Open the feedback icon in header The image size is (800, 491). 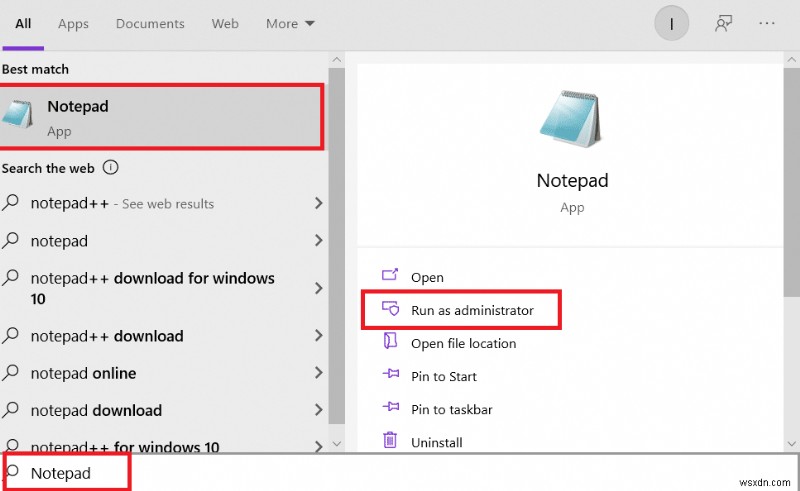(723, 24)
